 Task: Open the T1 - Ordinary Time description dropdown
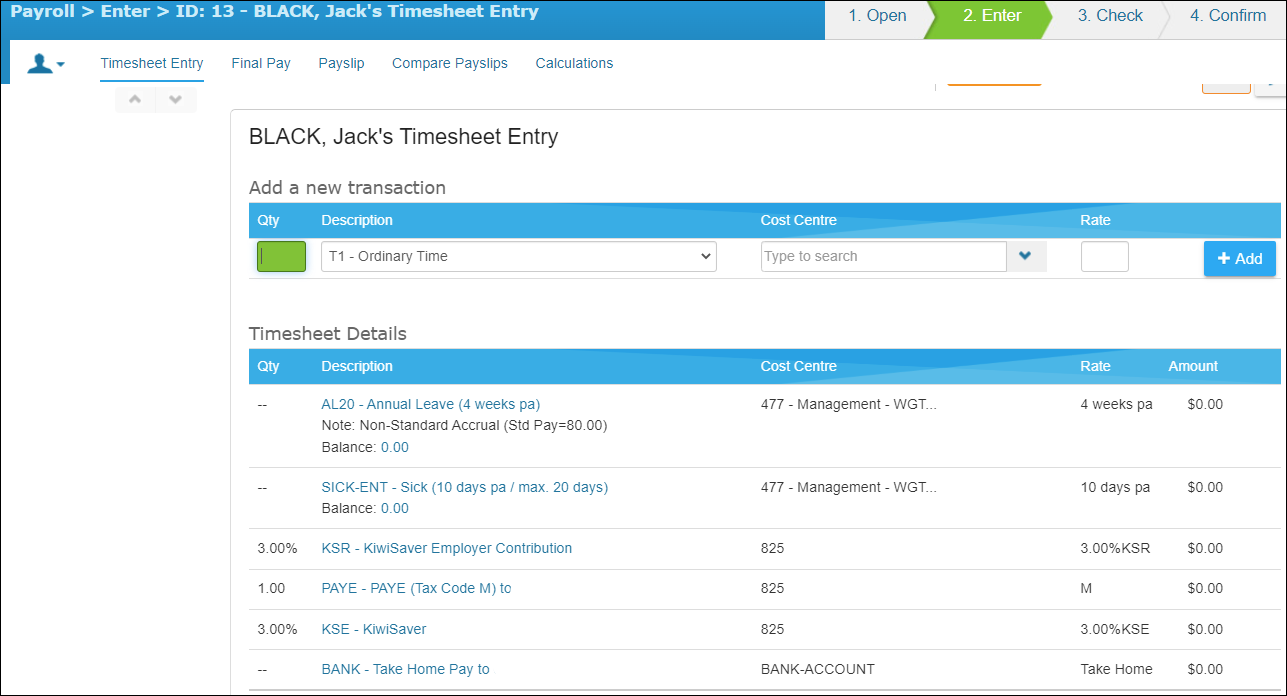[518, 257]
